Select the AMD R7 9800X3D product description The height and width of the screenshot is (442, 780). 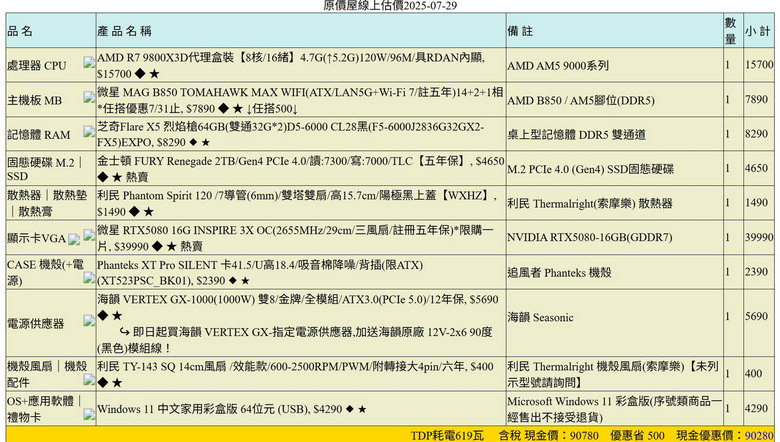pyautogui.click(x=291, y=66)
